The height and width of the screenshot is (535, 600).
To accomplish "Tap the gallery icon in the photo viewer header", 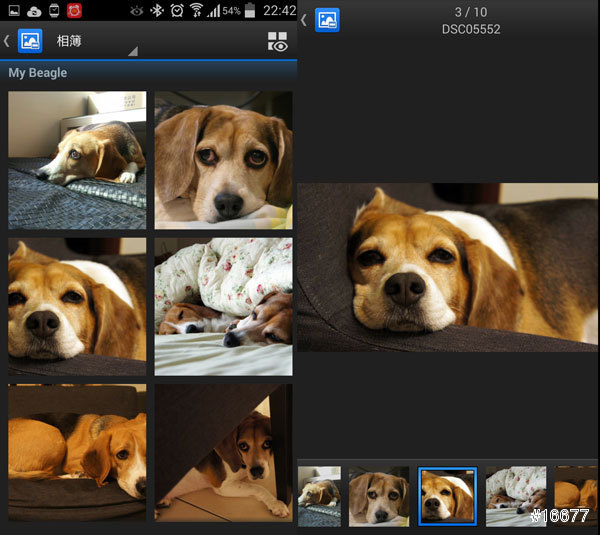I will (x=327, y=20).
